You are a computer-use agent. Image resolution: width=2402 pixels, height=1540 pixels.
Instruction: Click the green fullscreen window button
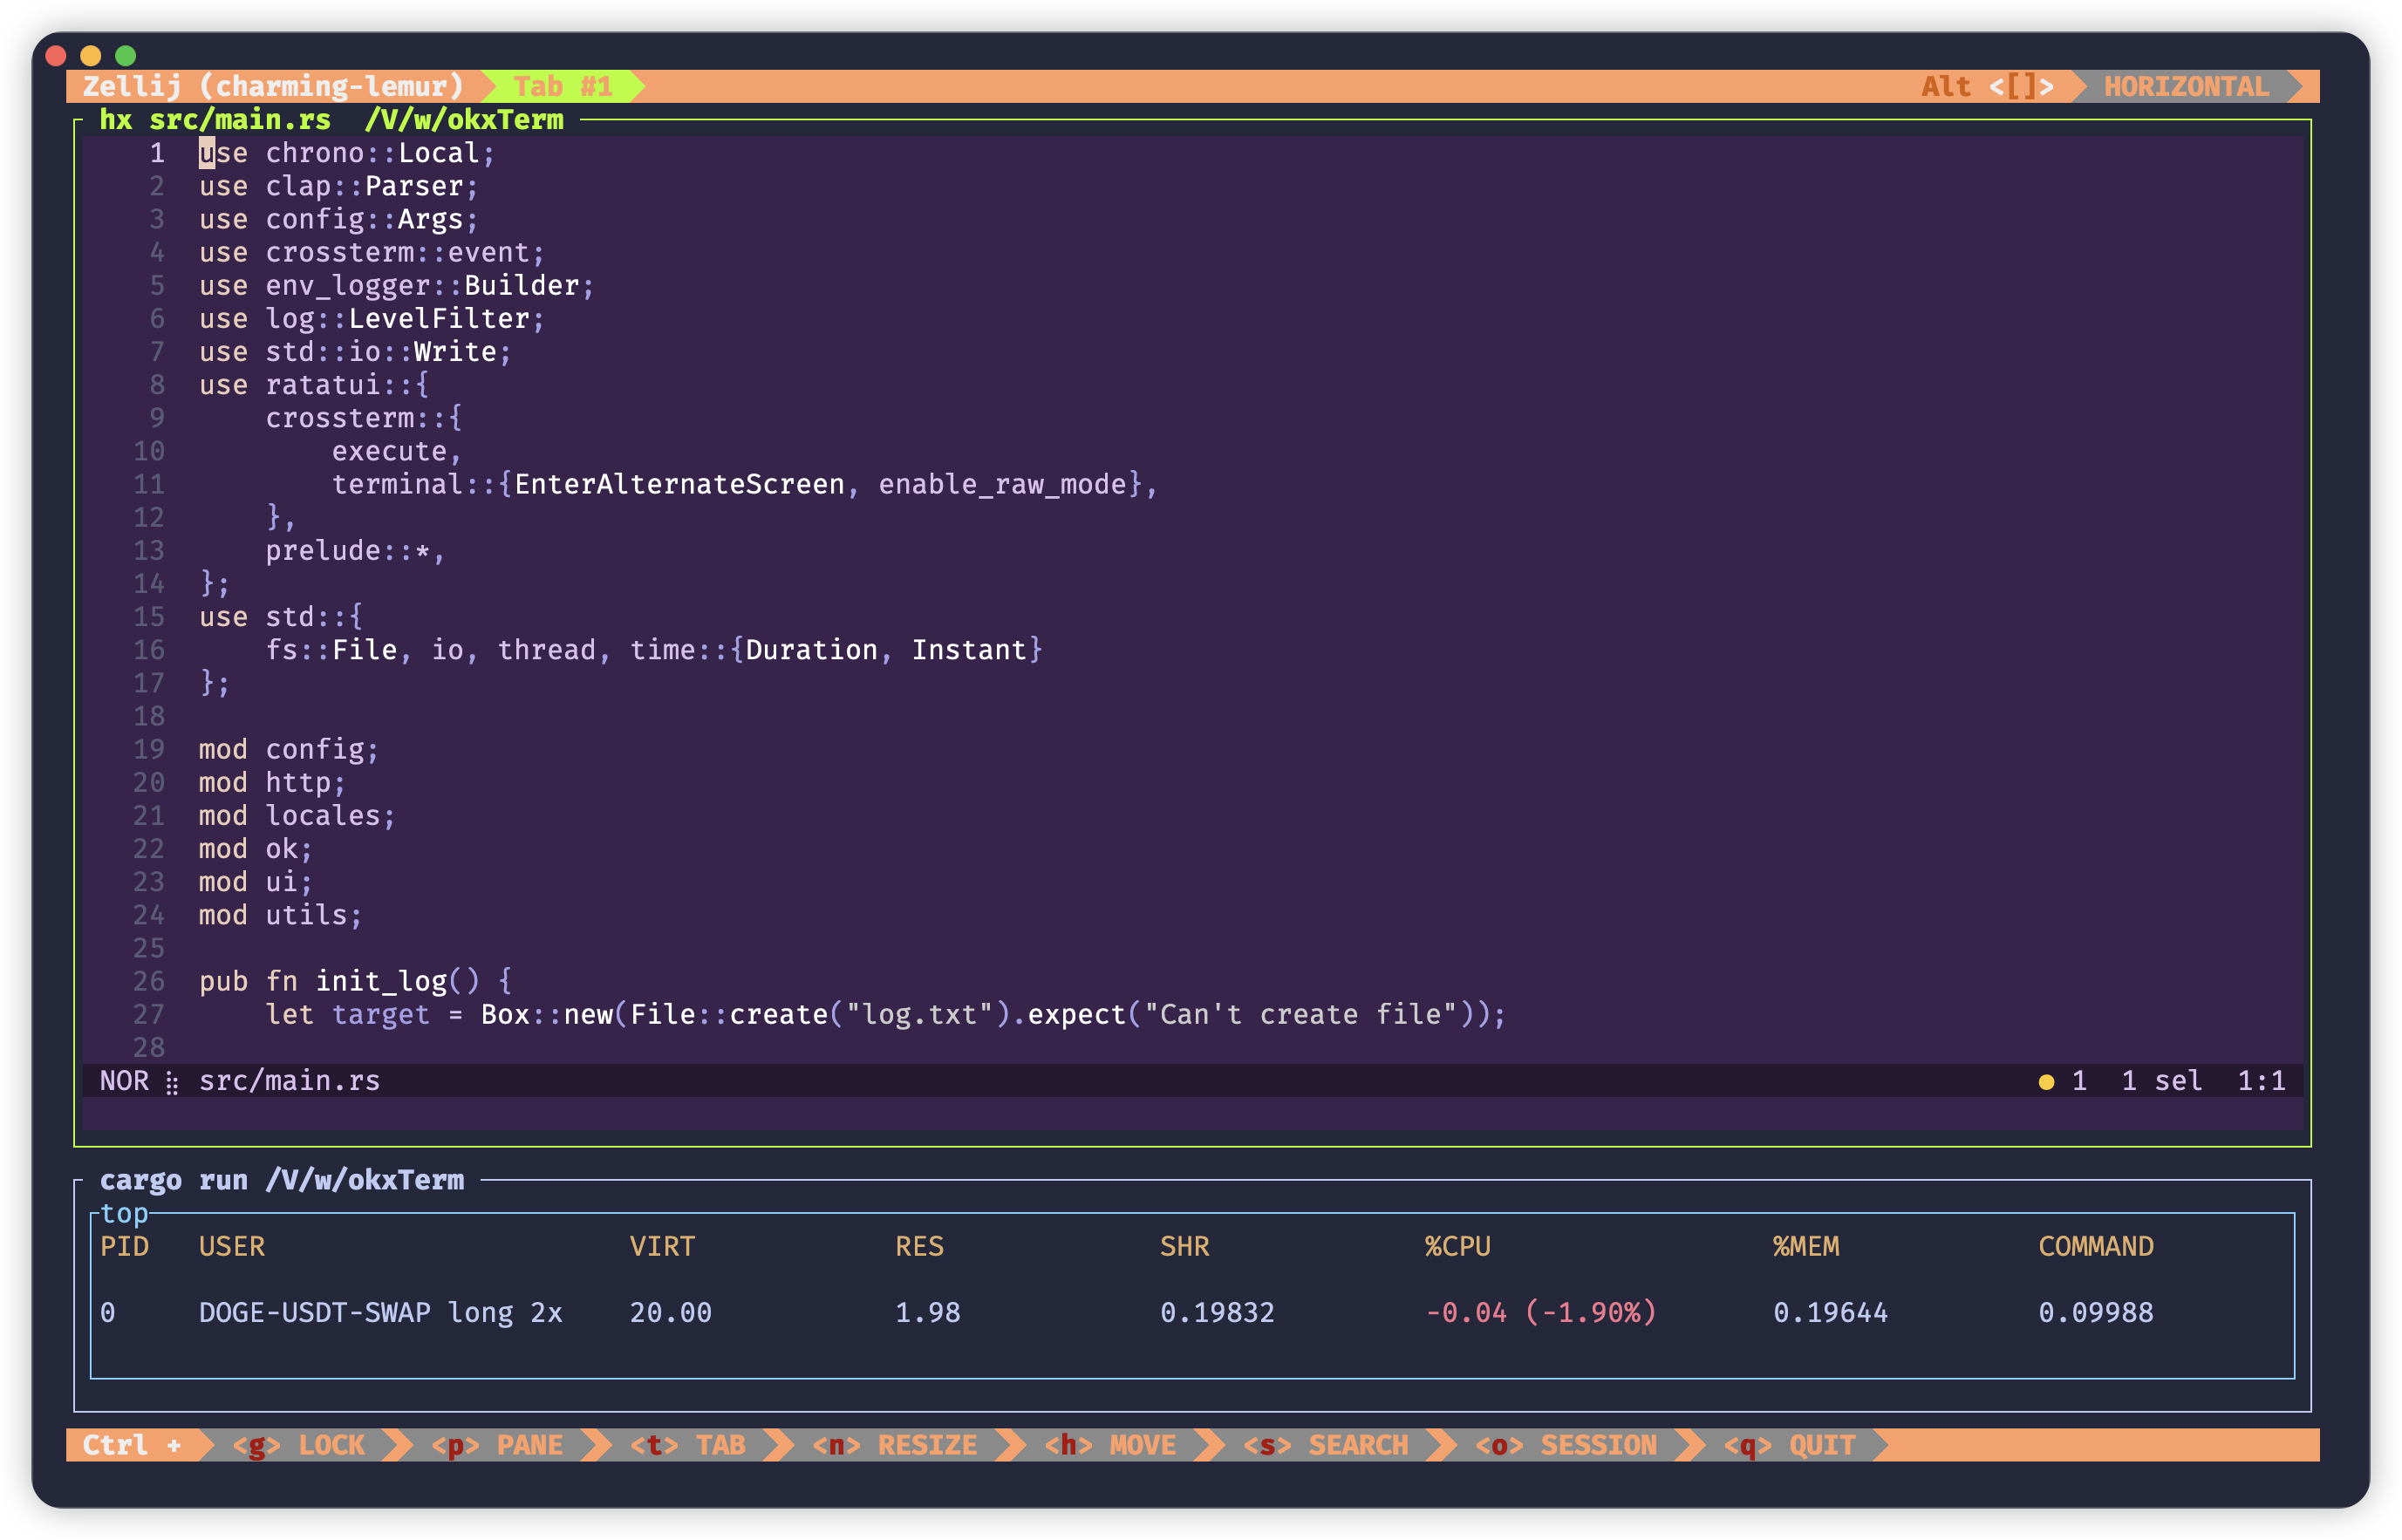(125, 56)
